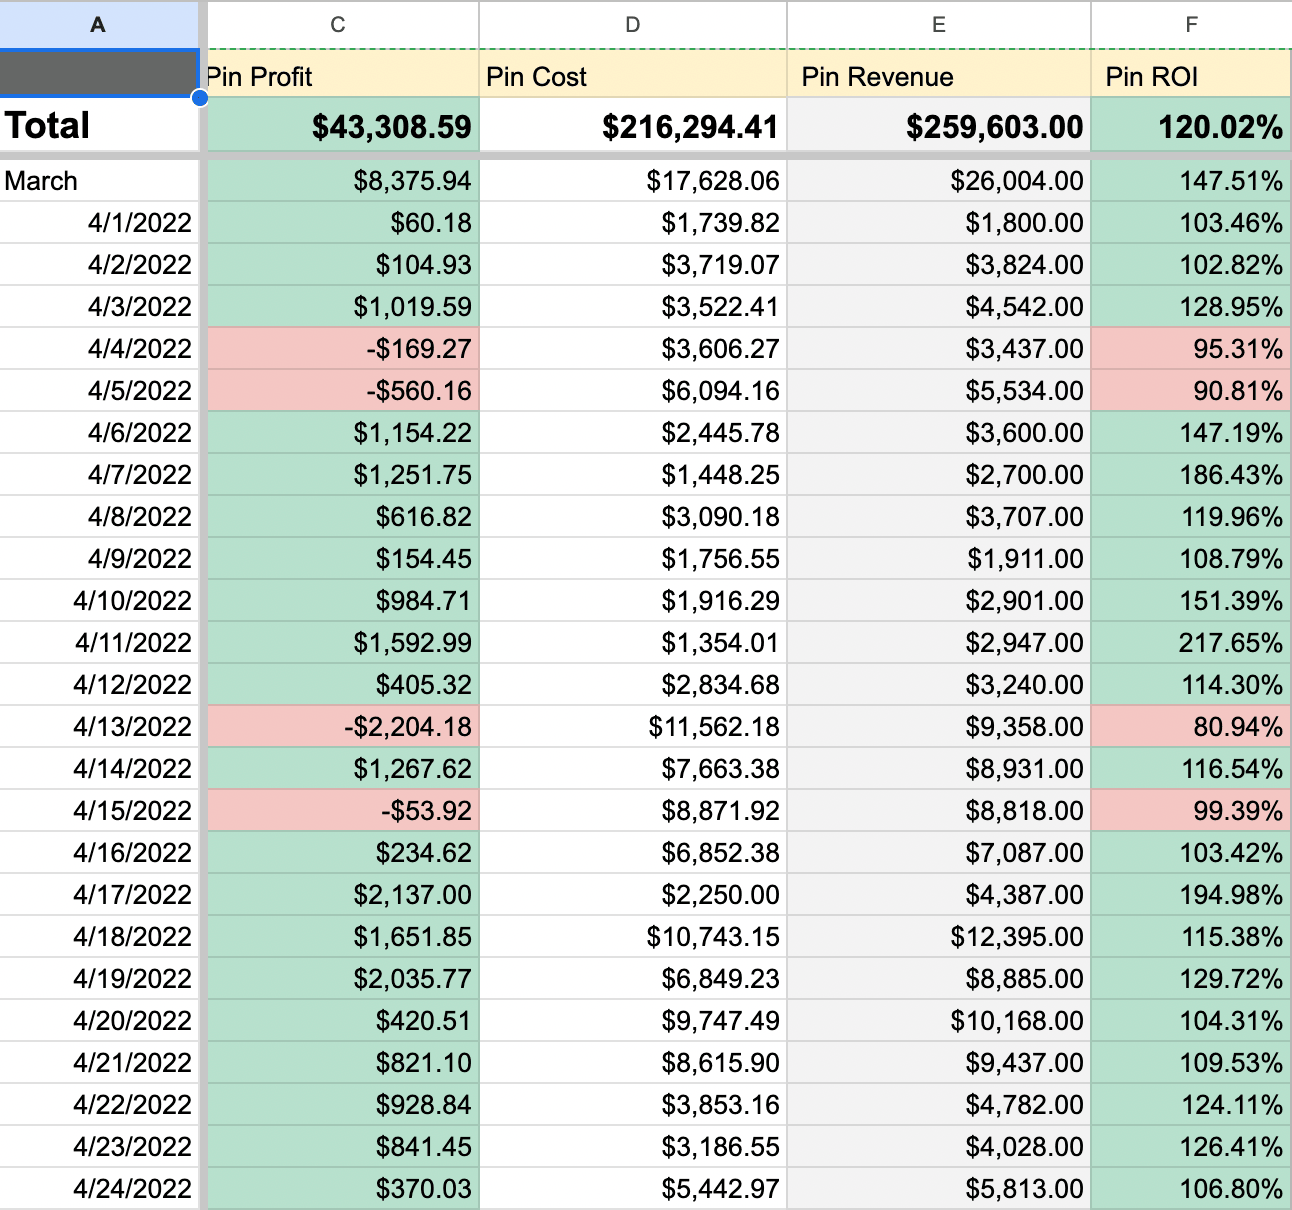Select Pin Cost cell $10,743.15
1292x1210 pixels.
coord(632,937)
